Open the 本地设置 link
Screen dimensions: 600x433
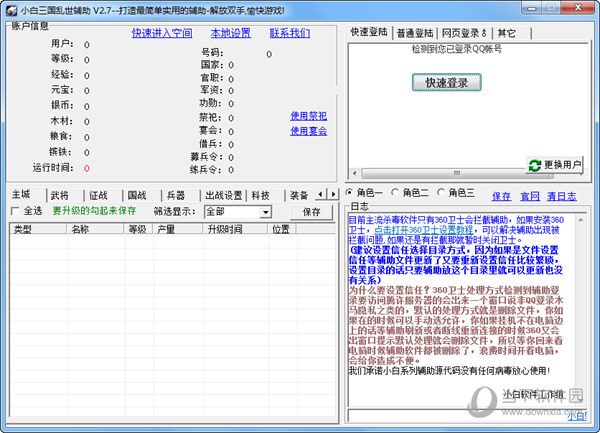pyautogui.click(x=231, y=33)
